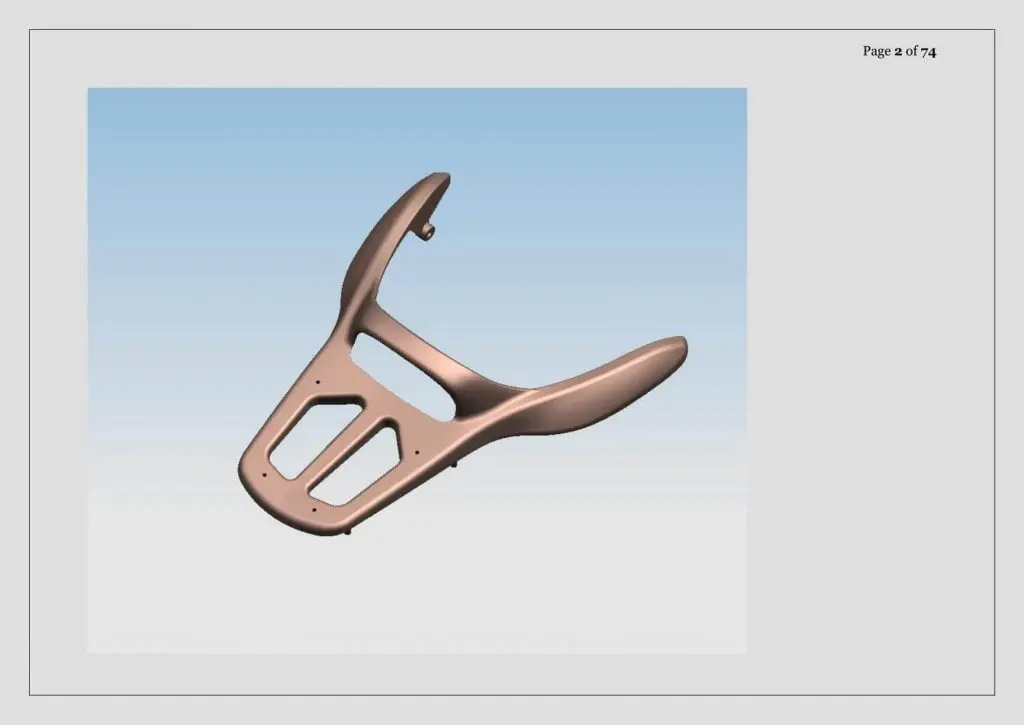The width and height of the screenshot is (1024, 725).
Task: Click the small hole near the plate's top-left
Action: click(x=317, y=383)
